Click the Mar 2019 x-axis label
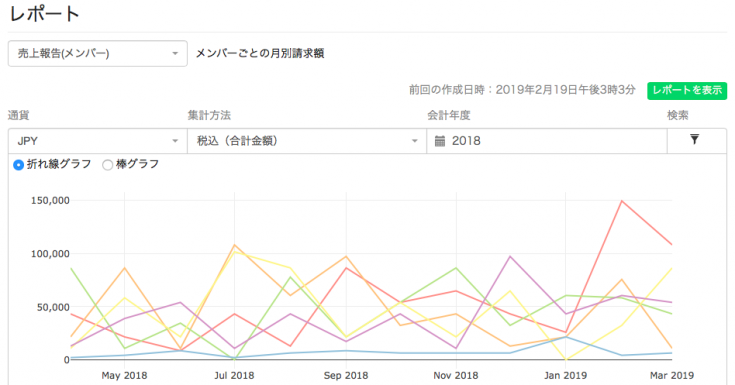Viewport: 735px width, 385px height. click(672, 376)
